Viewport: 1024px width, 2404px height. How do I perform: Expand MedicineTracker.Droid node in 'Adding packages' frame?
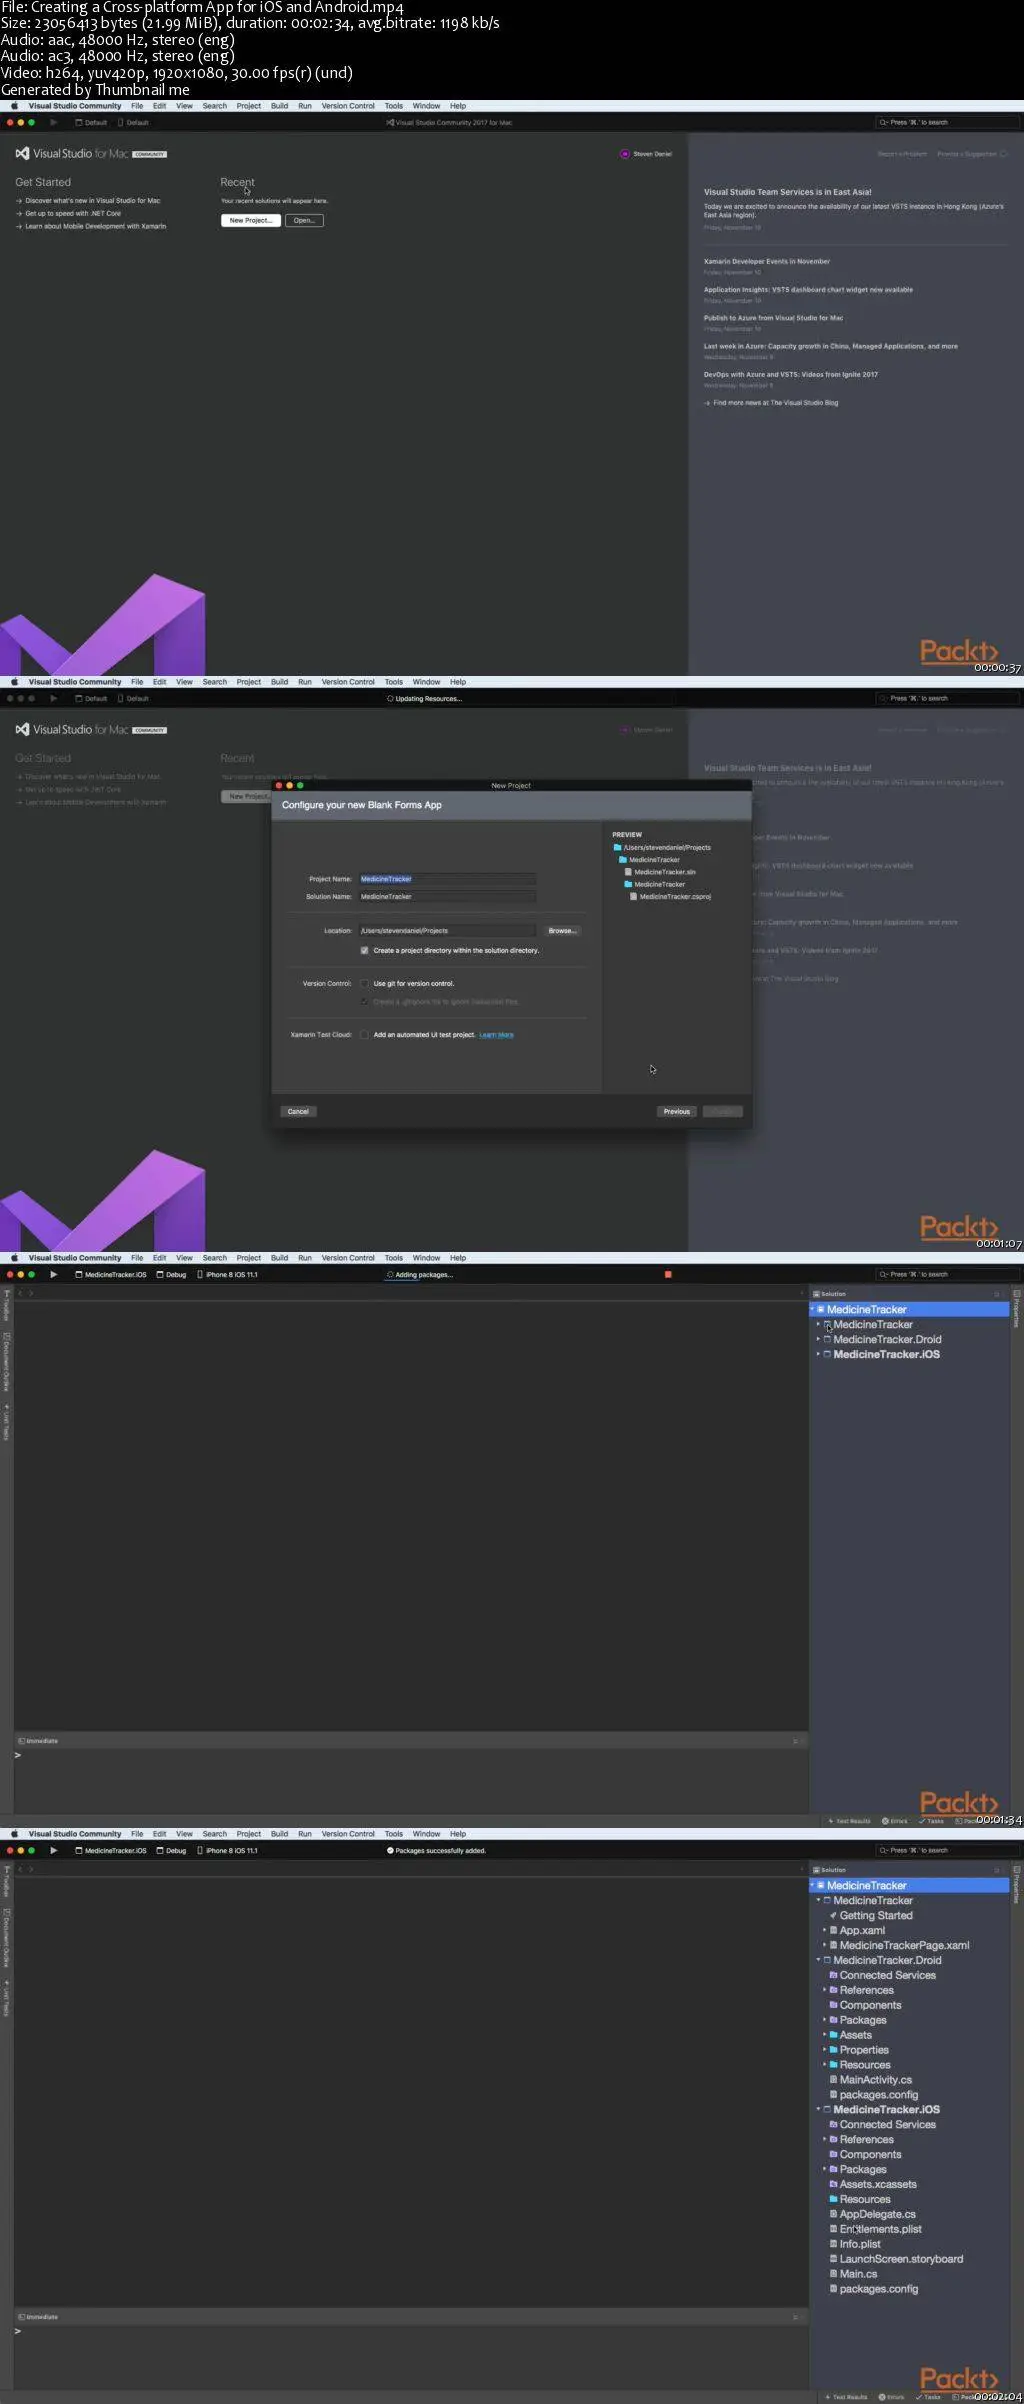818,1339
